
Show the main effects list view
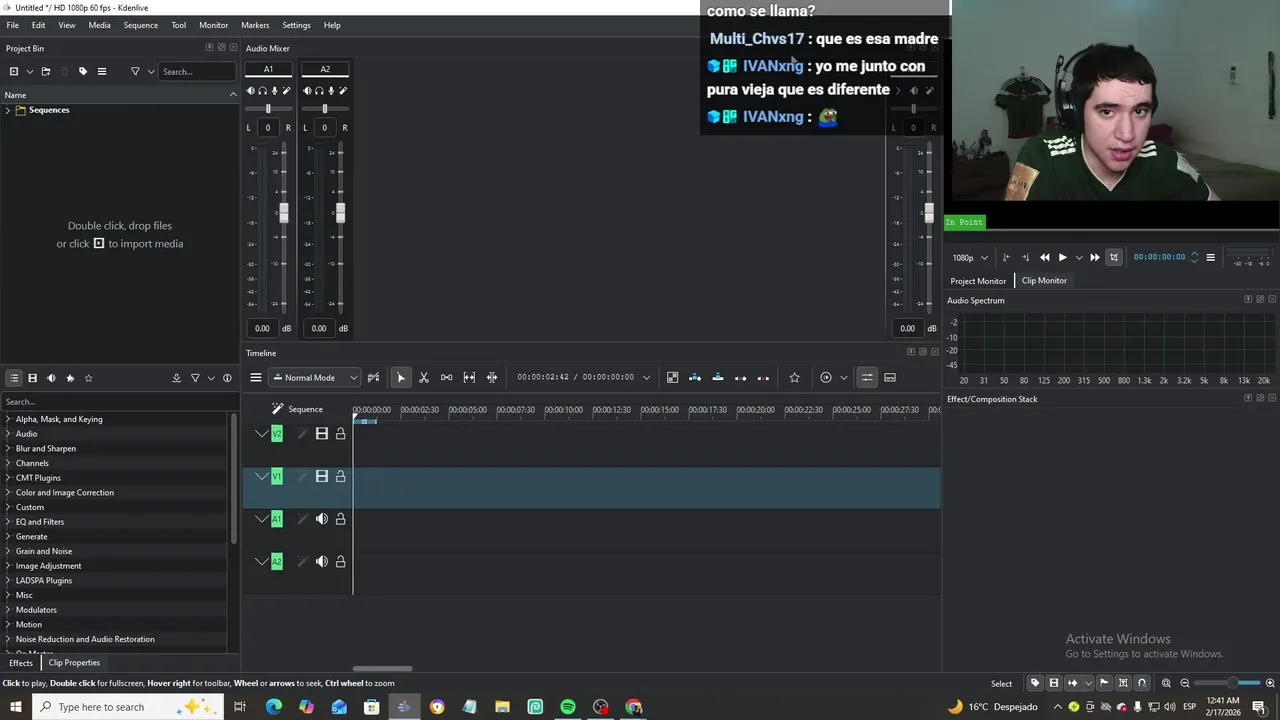[14, 378]
